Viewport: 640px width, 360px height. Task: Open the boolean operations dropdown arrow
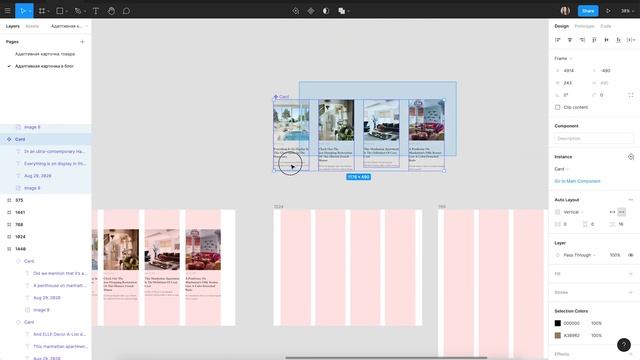349,11
